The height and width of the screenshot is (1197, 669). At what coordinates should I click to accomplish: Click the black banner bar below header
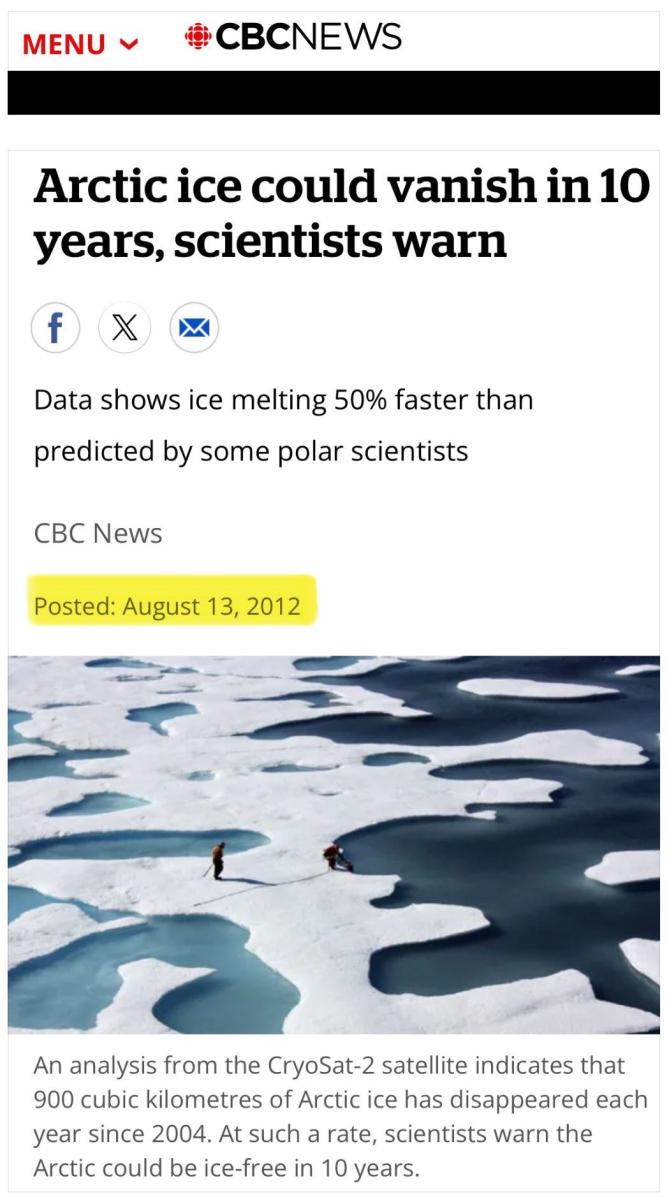pyautogui.click(x=334, y=93)
